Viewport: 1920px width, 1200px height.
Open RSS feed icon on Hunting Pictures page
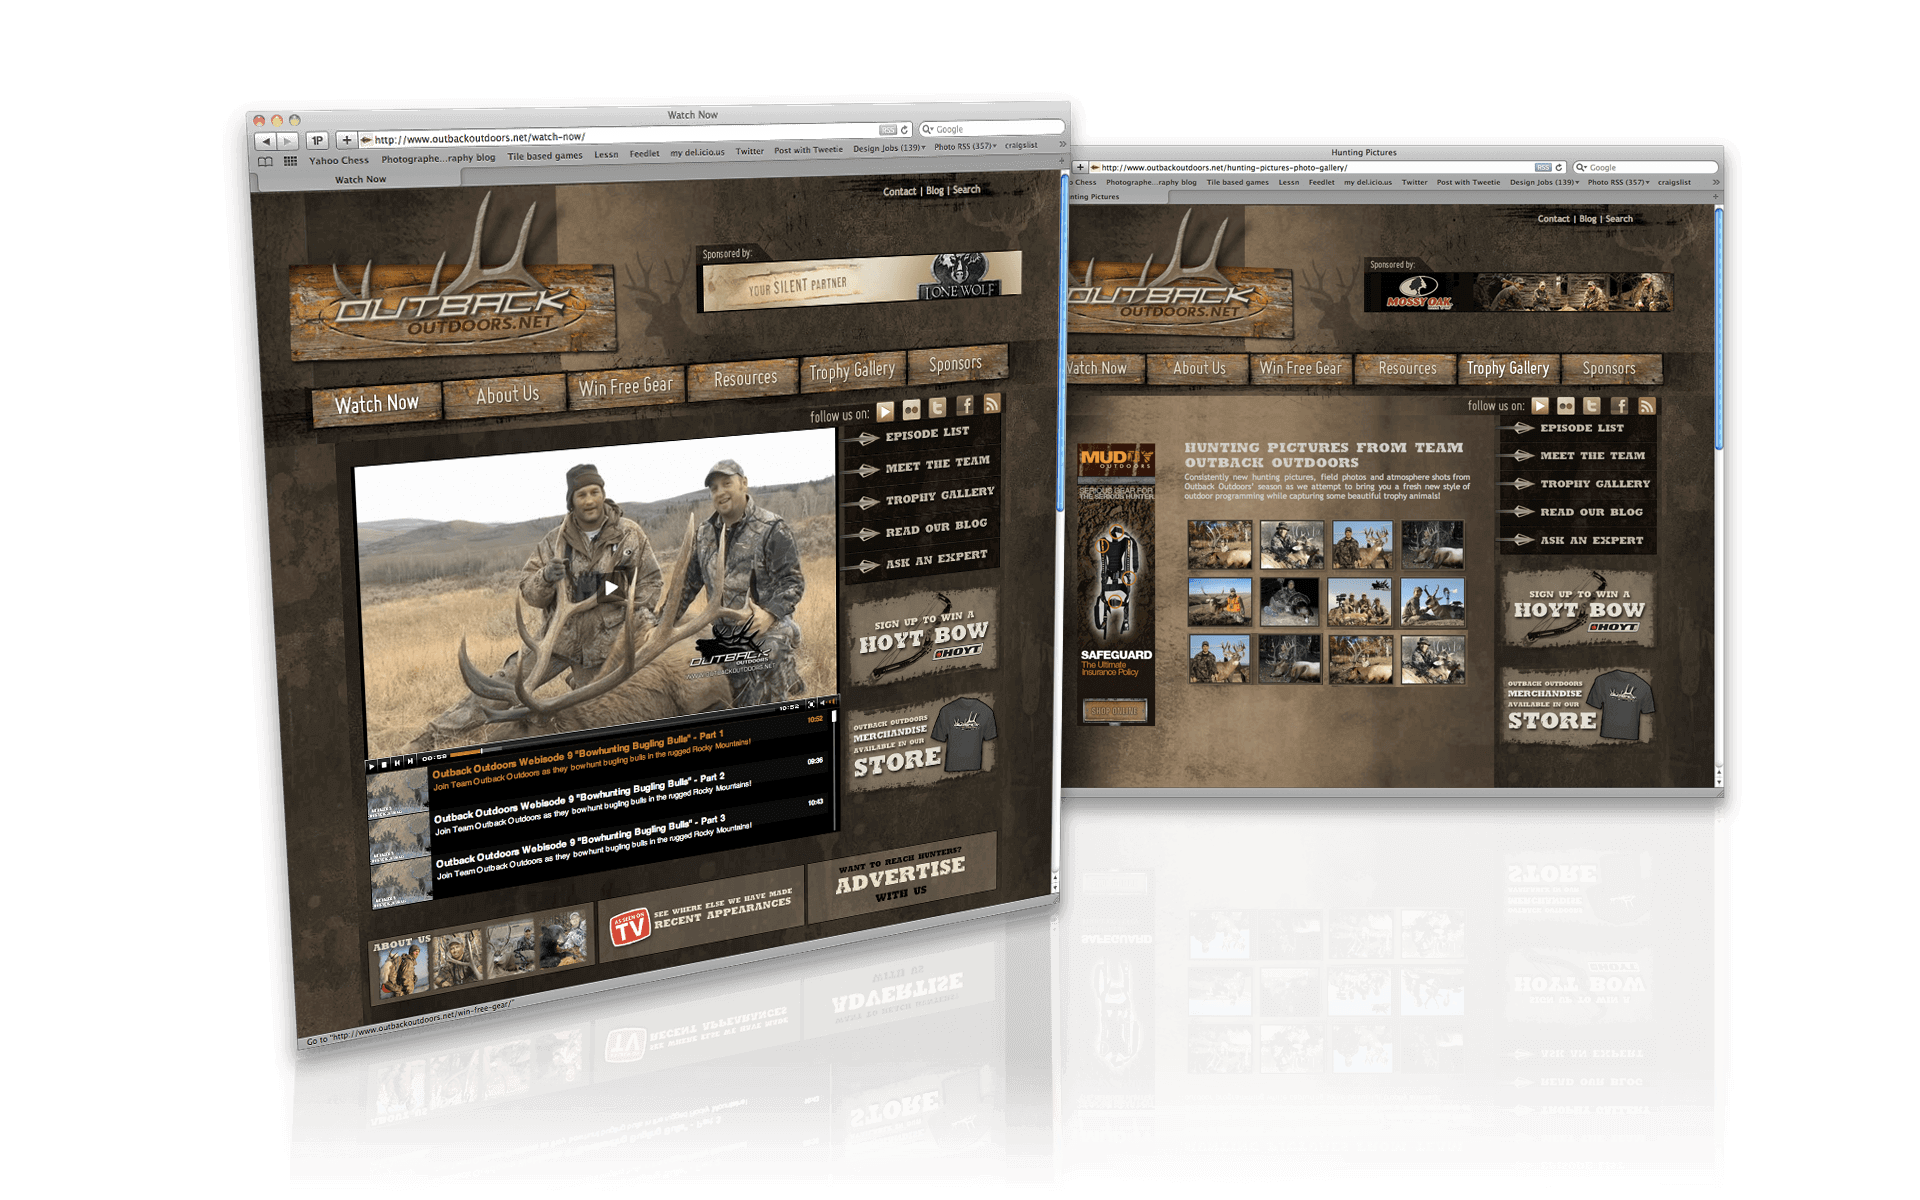(x=1646, y=406)
